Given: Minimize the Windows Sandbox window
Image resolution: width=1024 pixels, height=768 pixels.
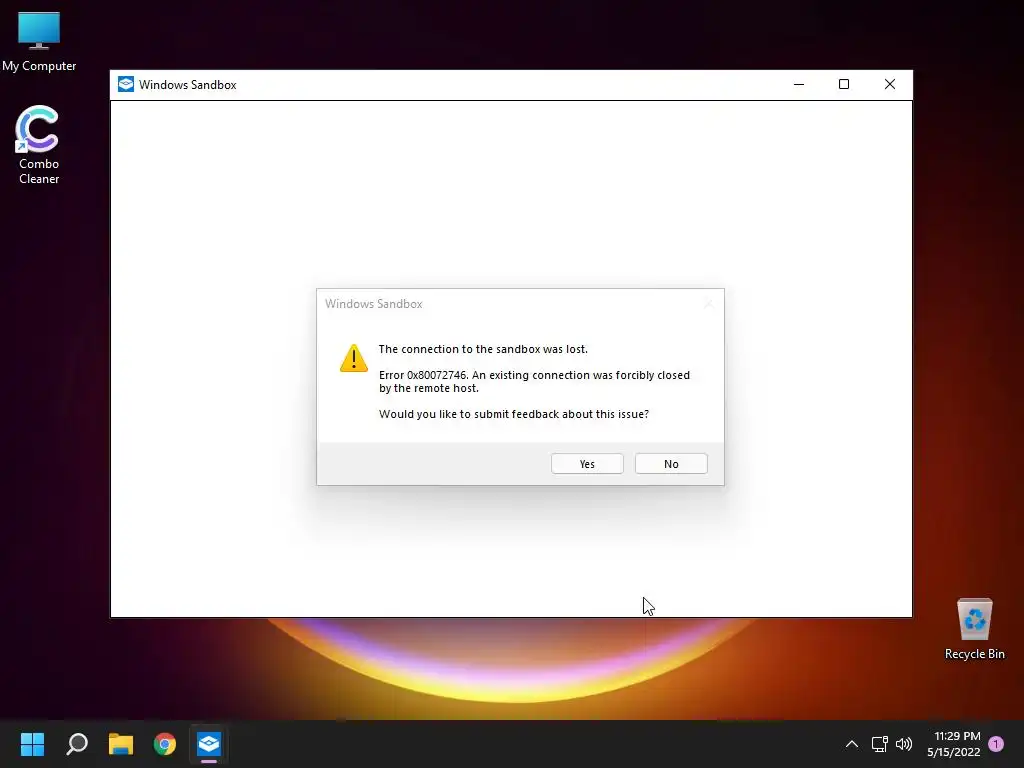Looking at the screenshot, I should (x=799, y=84).
